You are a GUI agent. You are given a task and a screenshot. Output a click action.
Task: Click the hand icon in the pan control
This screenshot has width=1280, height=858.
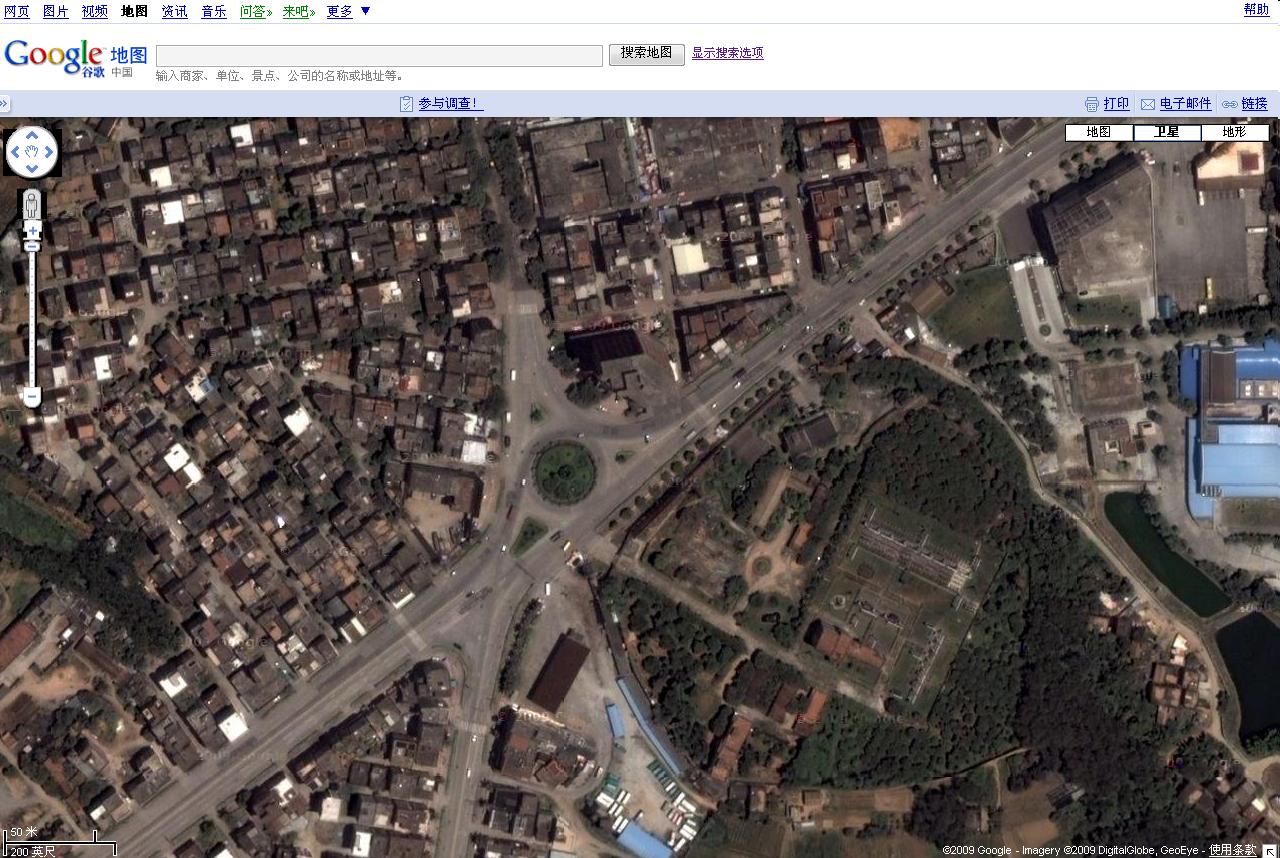[32, 152]
